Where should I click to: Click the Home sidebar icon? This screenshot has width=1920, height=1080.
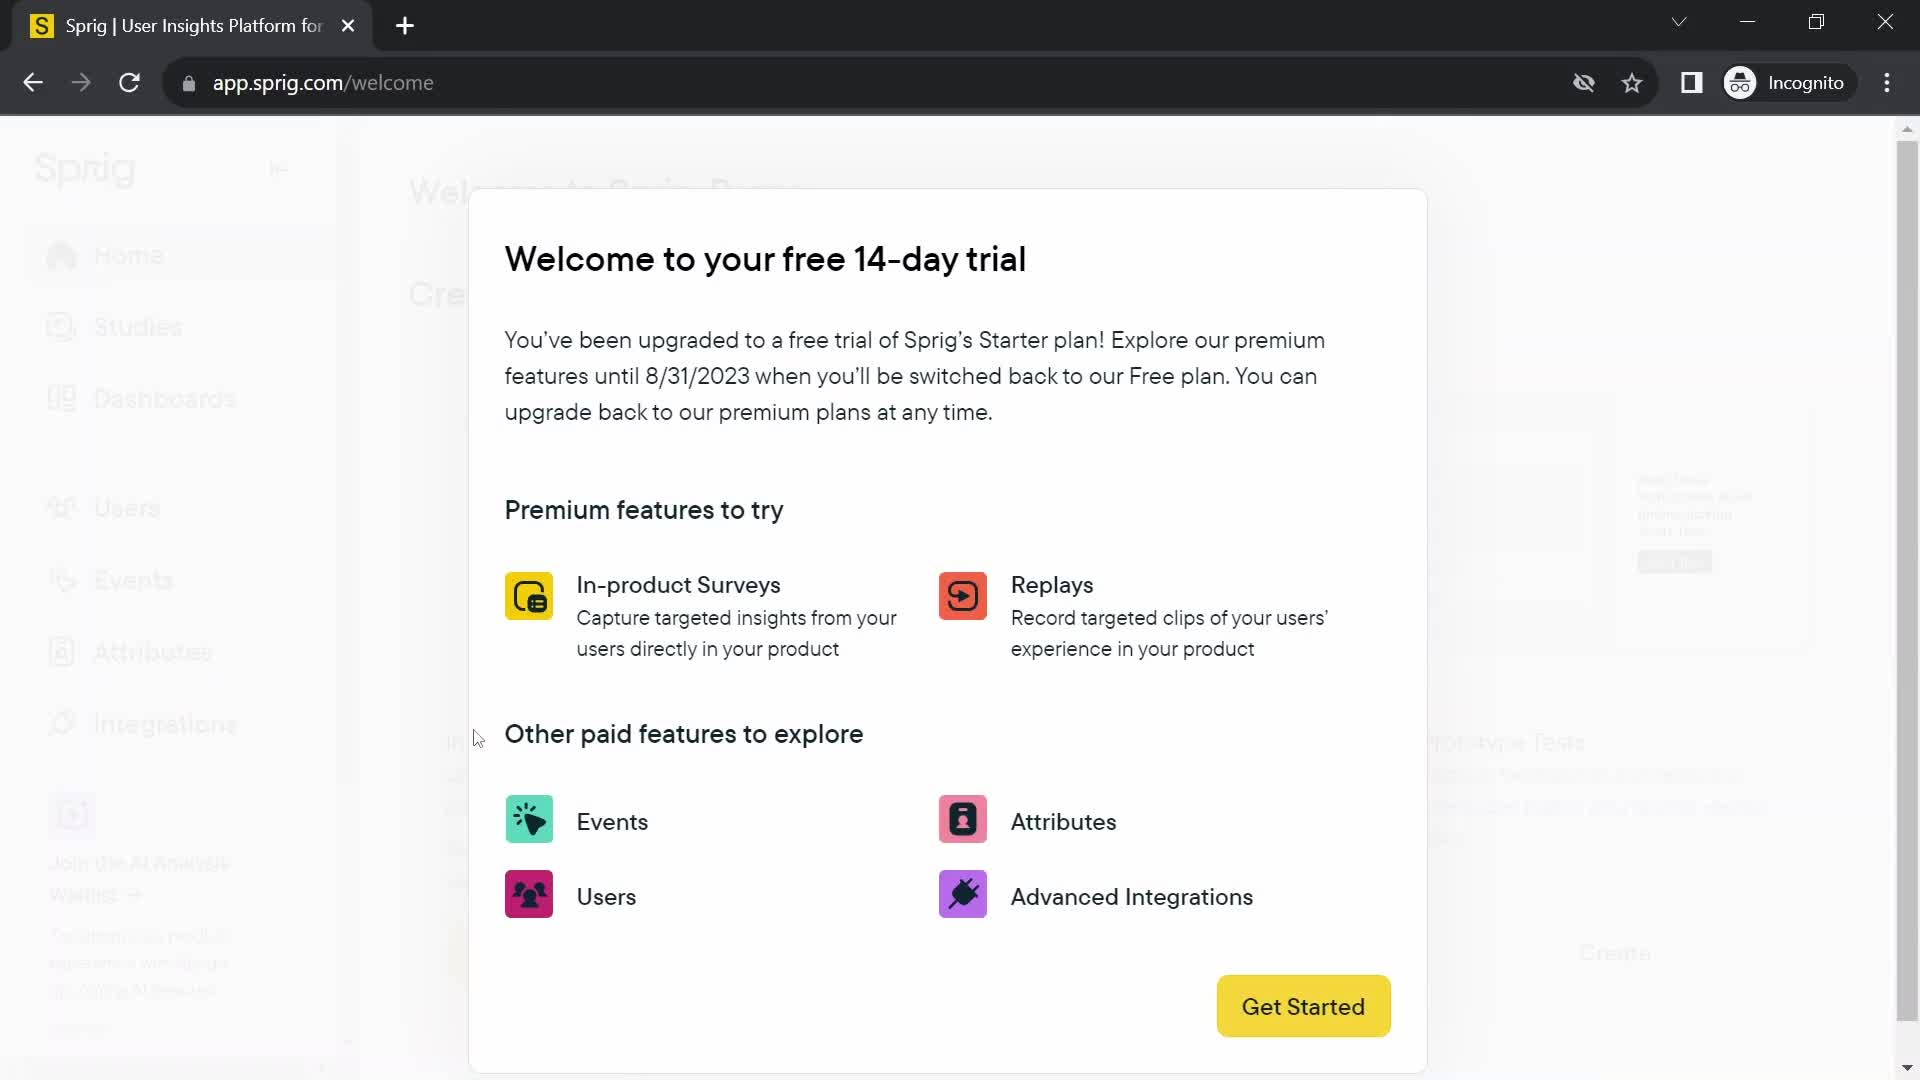tap(62, 255)
